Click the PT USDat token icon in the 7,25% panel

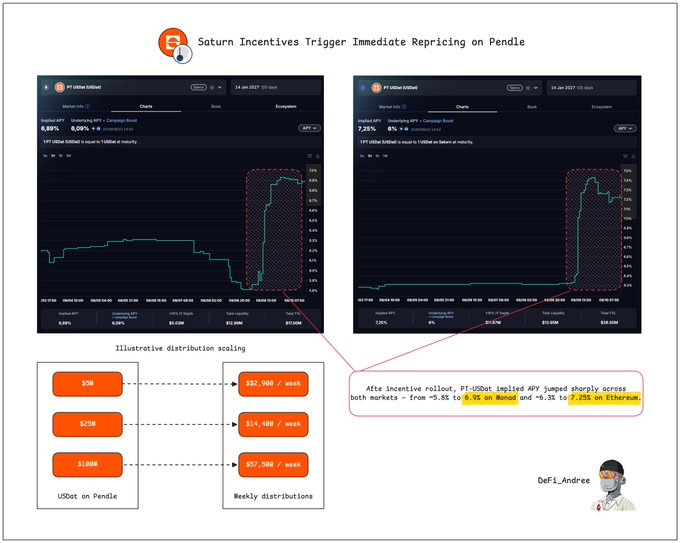click(376, 88)
